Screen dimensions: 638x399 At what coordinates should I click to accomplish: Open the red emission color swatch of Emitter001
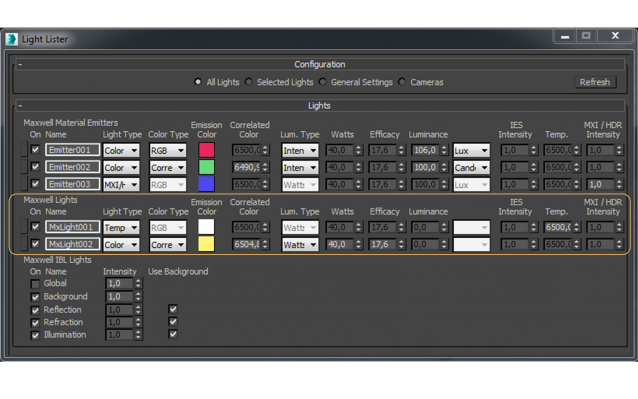[x=206, y=150]
